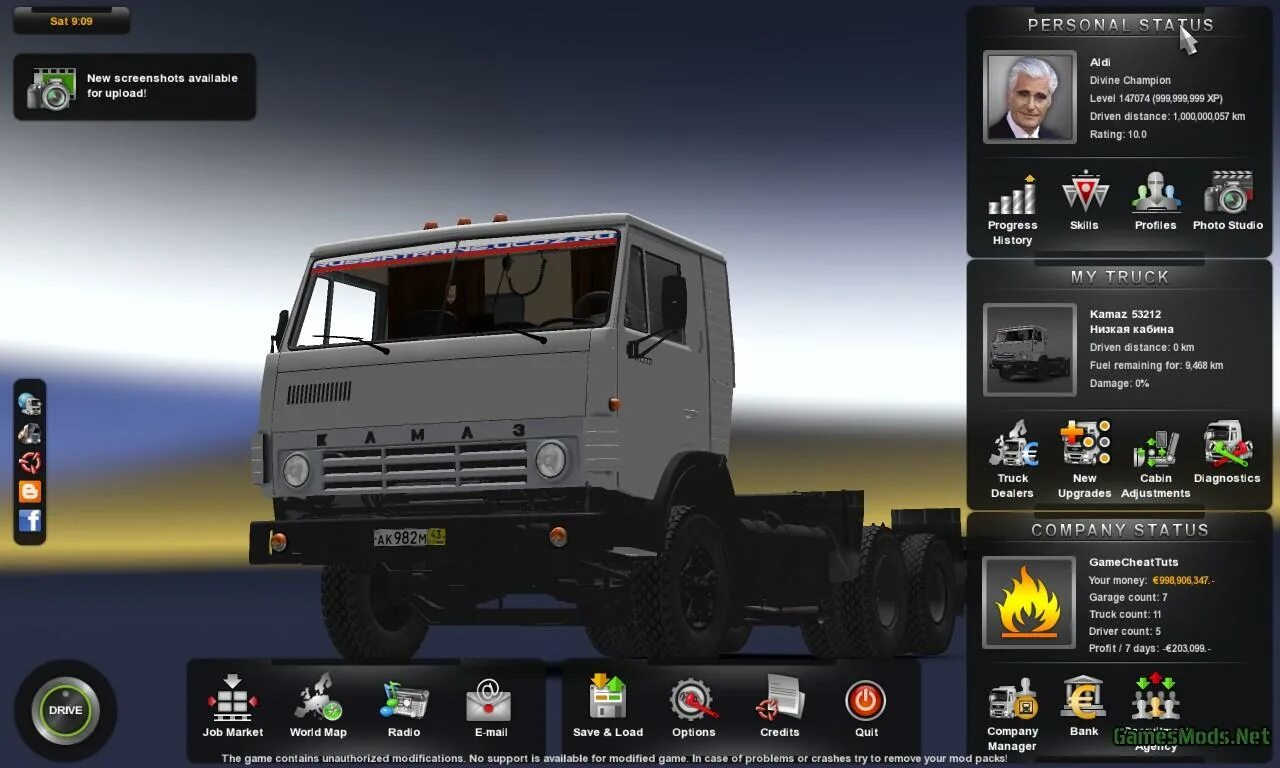View the game Credits
1280x768 pixels.
779,706
